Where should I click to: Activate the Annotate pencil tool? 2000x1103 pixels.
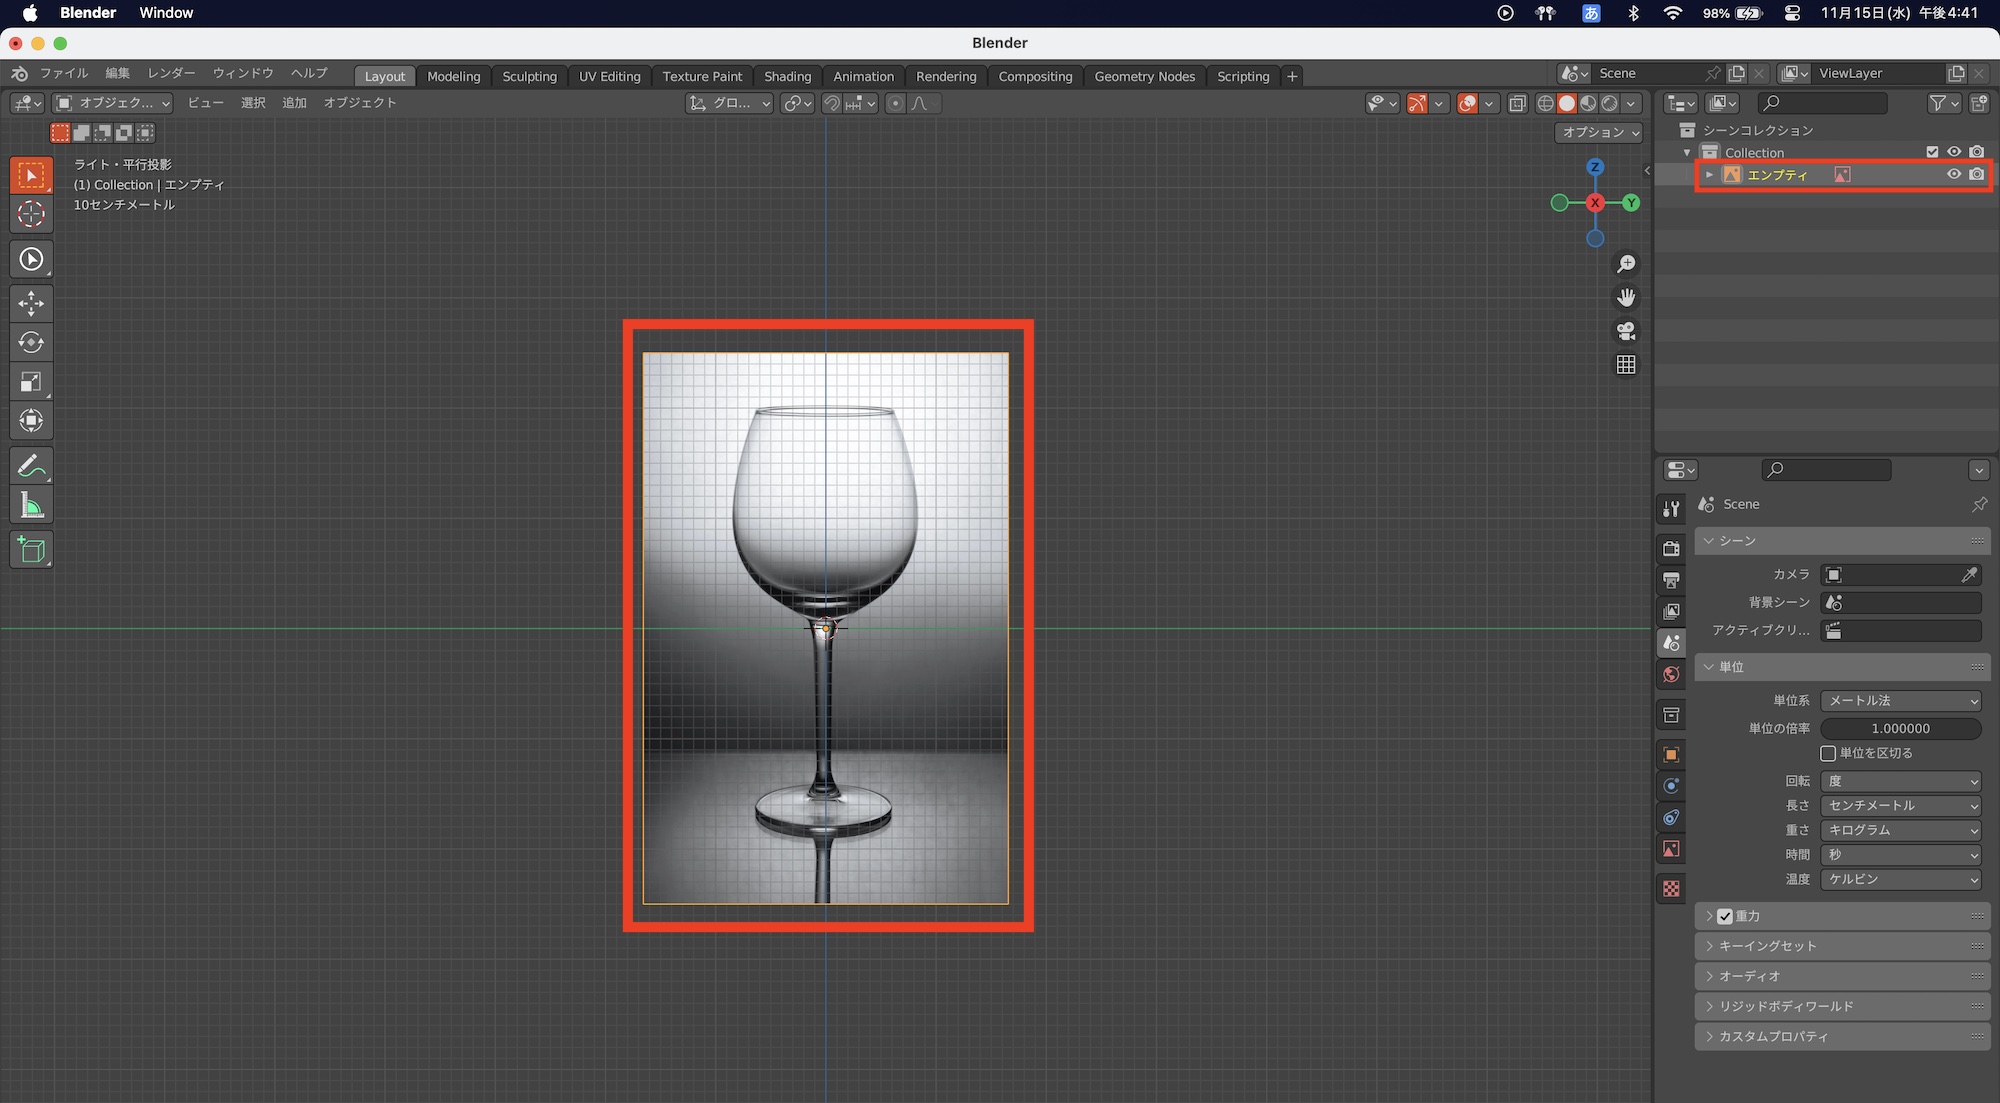pos(31,466)
